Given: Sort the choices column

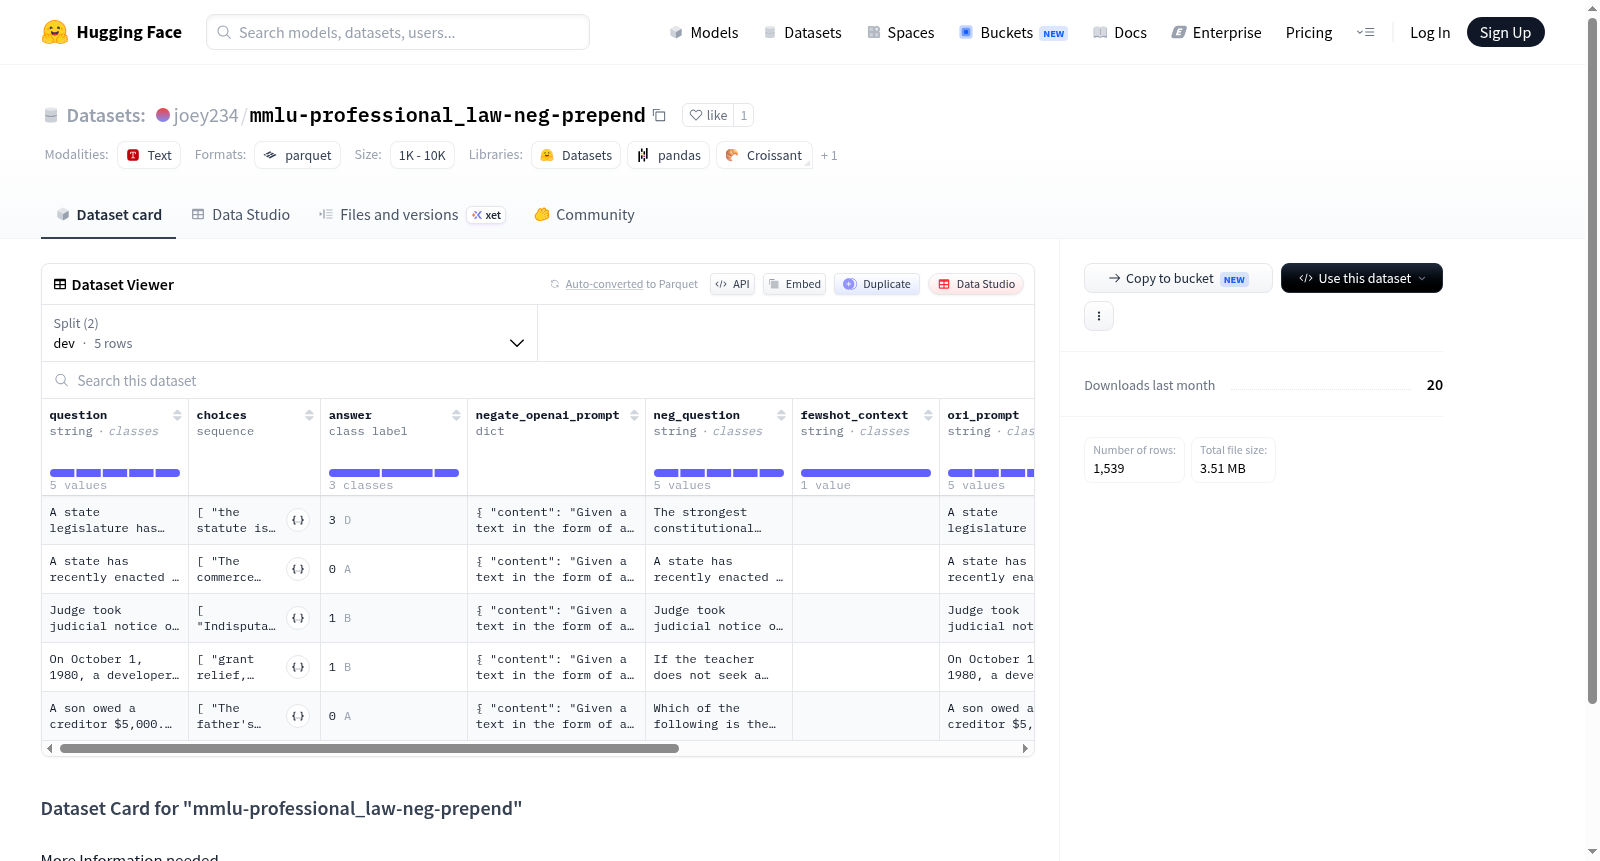Looking at the screenshot, I should (x=309, y=415).
